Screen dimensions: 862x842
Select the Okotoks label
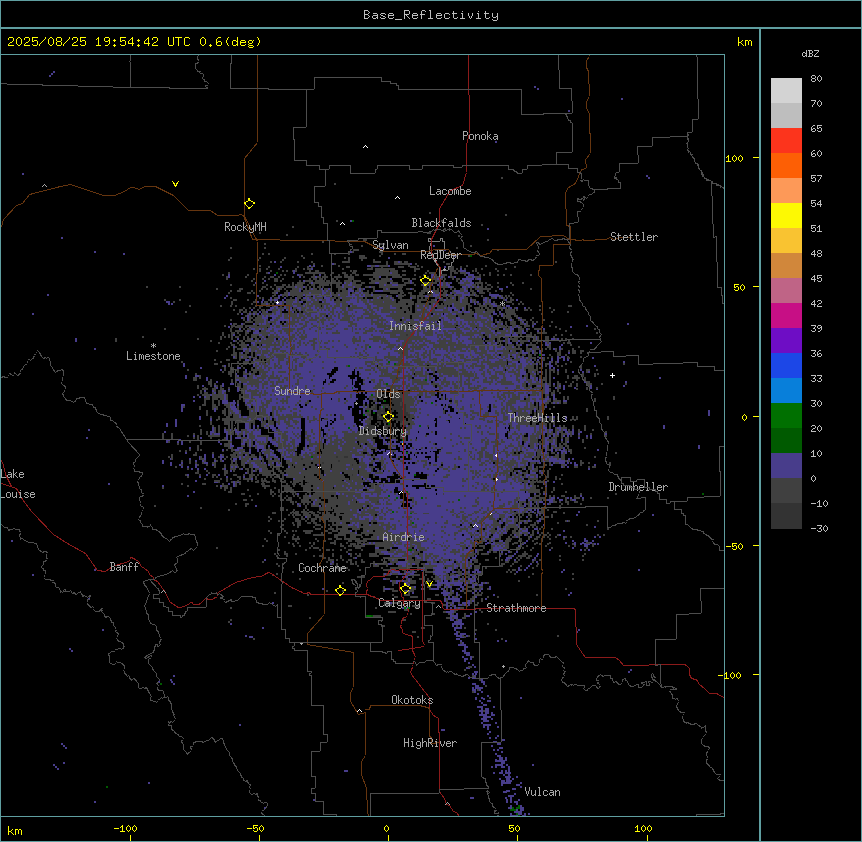click(412, 700)
